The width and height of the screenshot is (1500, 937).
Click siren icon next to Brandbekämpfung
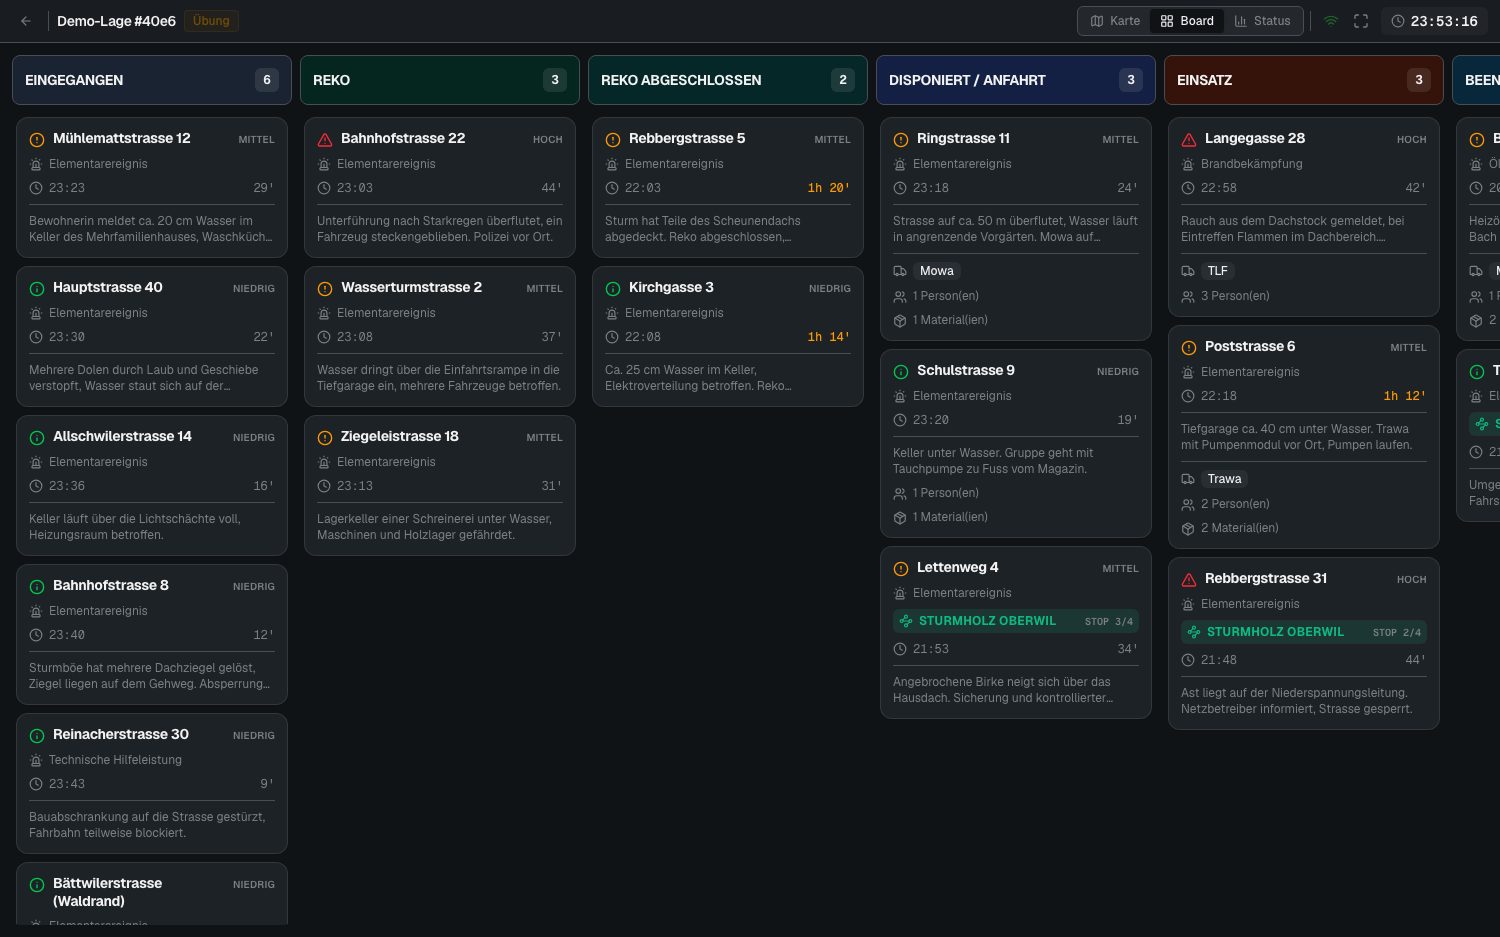1188,164
